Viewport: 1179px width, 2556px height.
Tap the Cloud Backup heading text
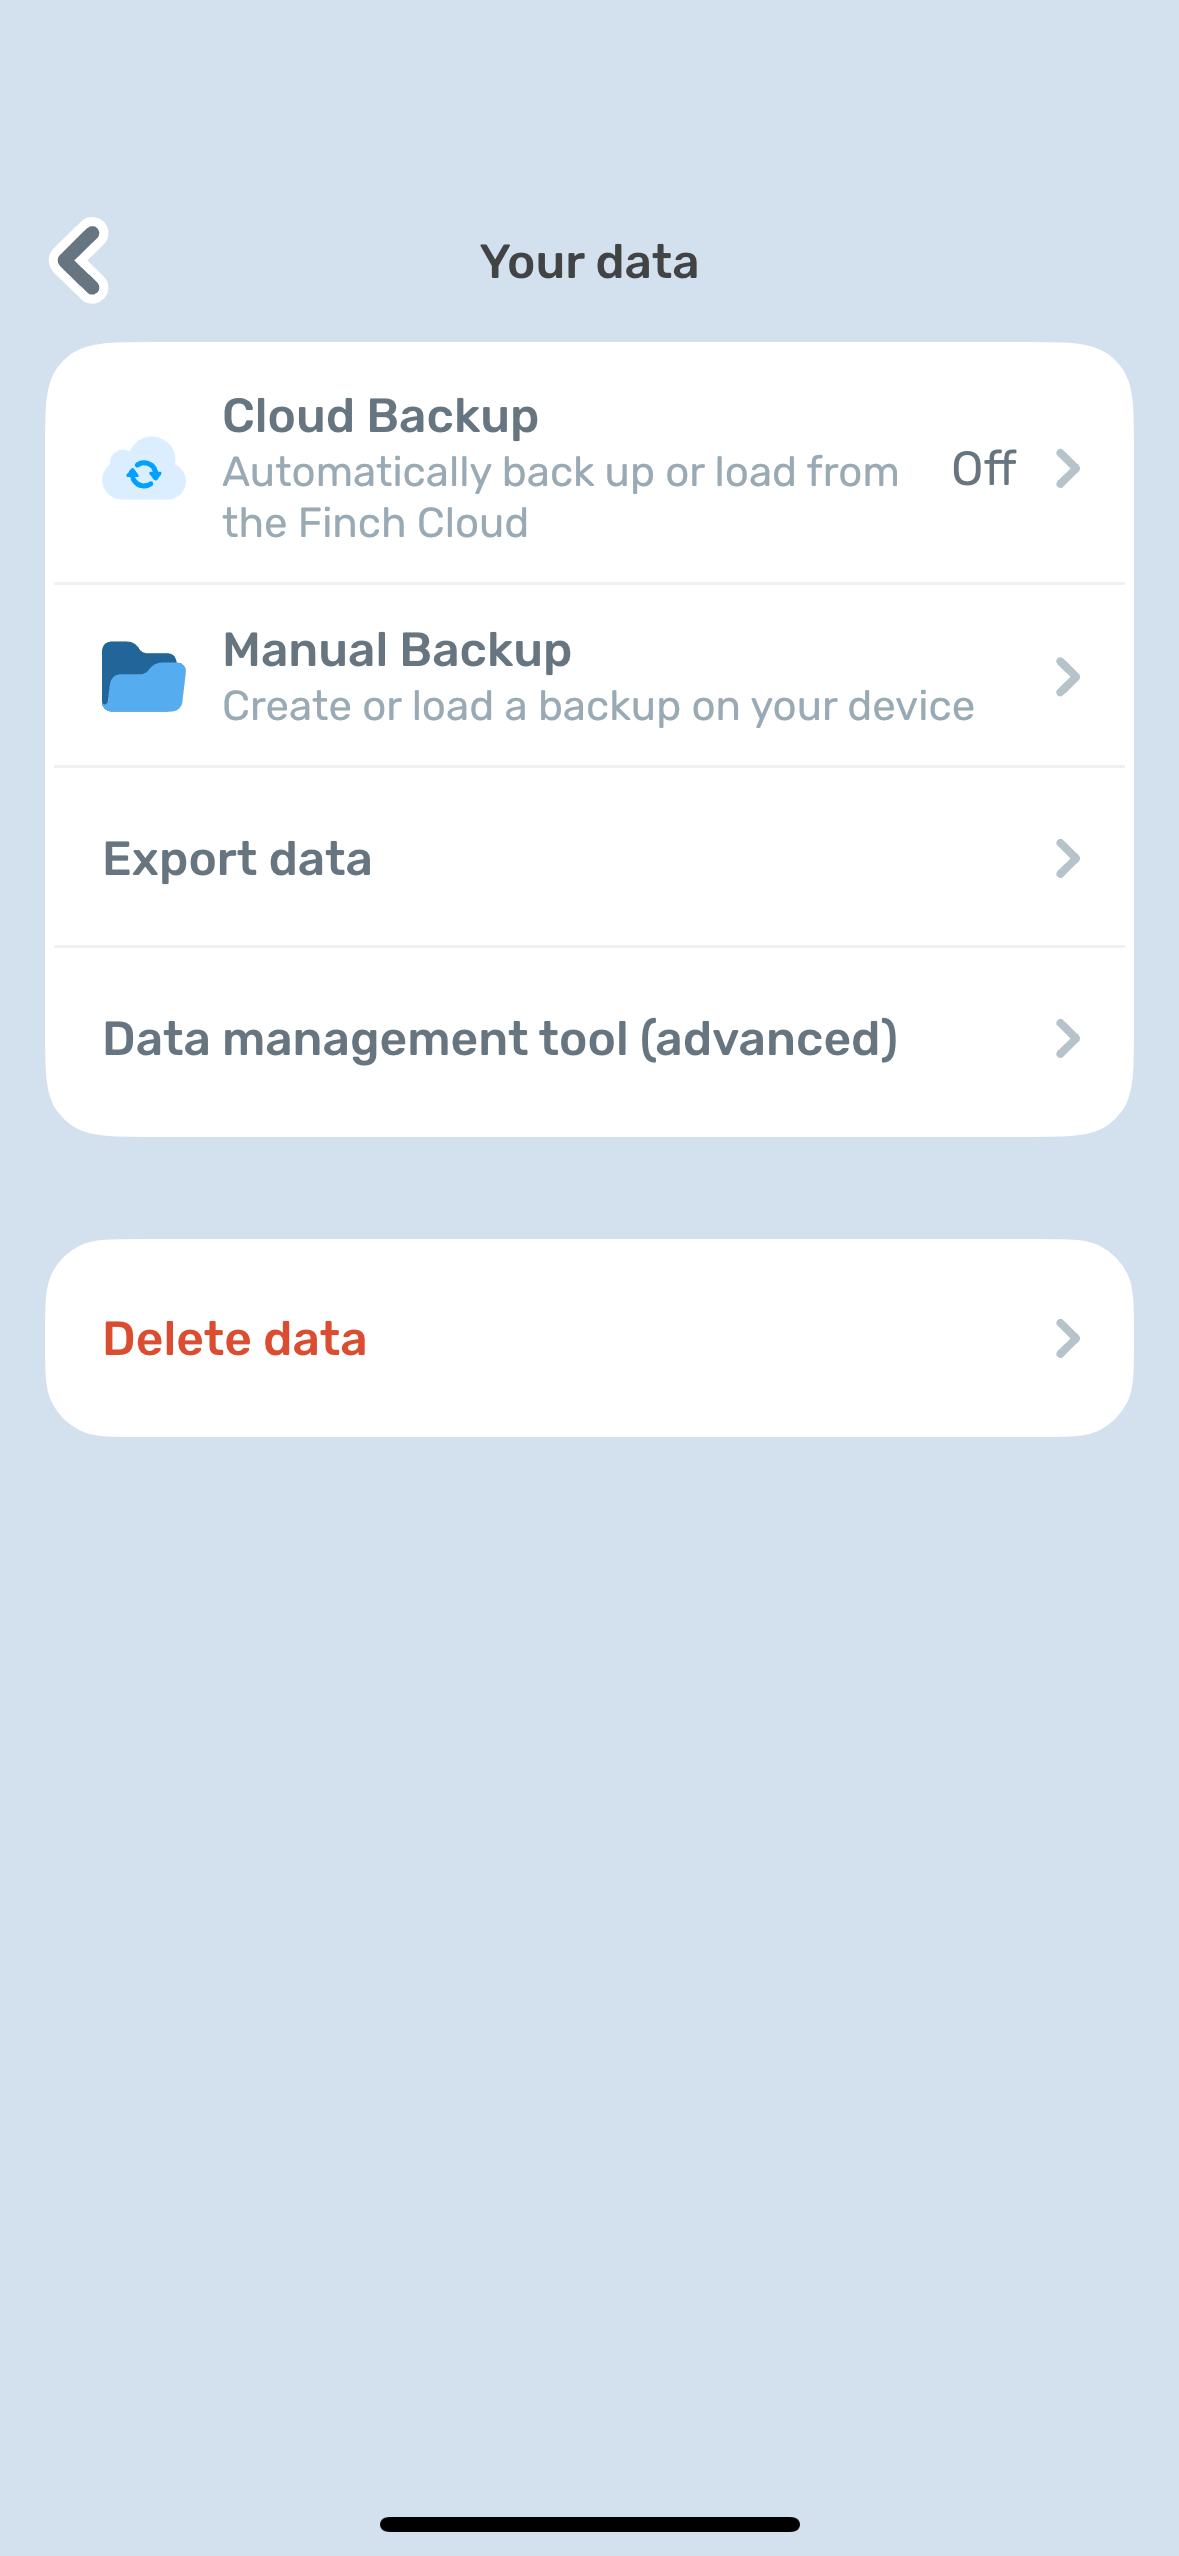(x=380, y=415)
